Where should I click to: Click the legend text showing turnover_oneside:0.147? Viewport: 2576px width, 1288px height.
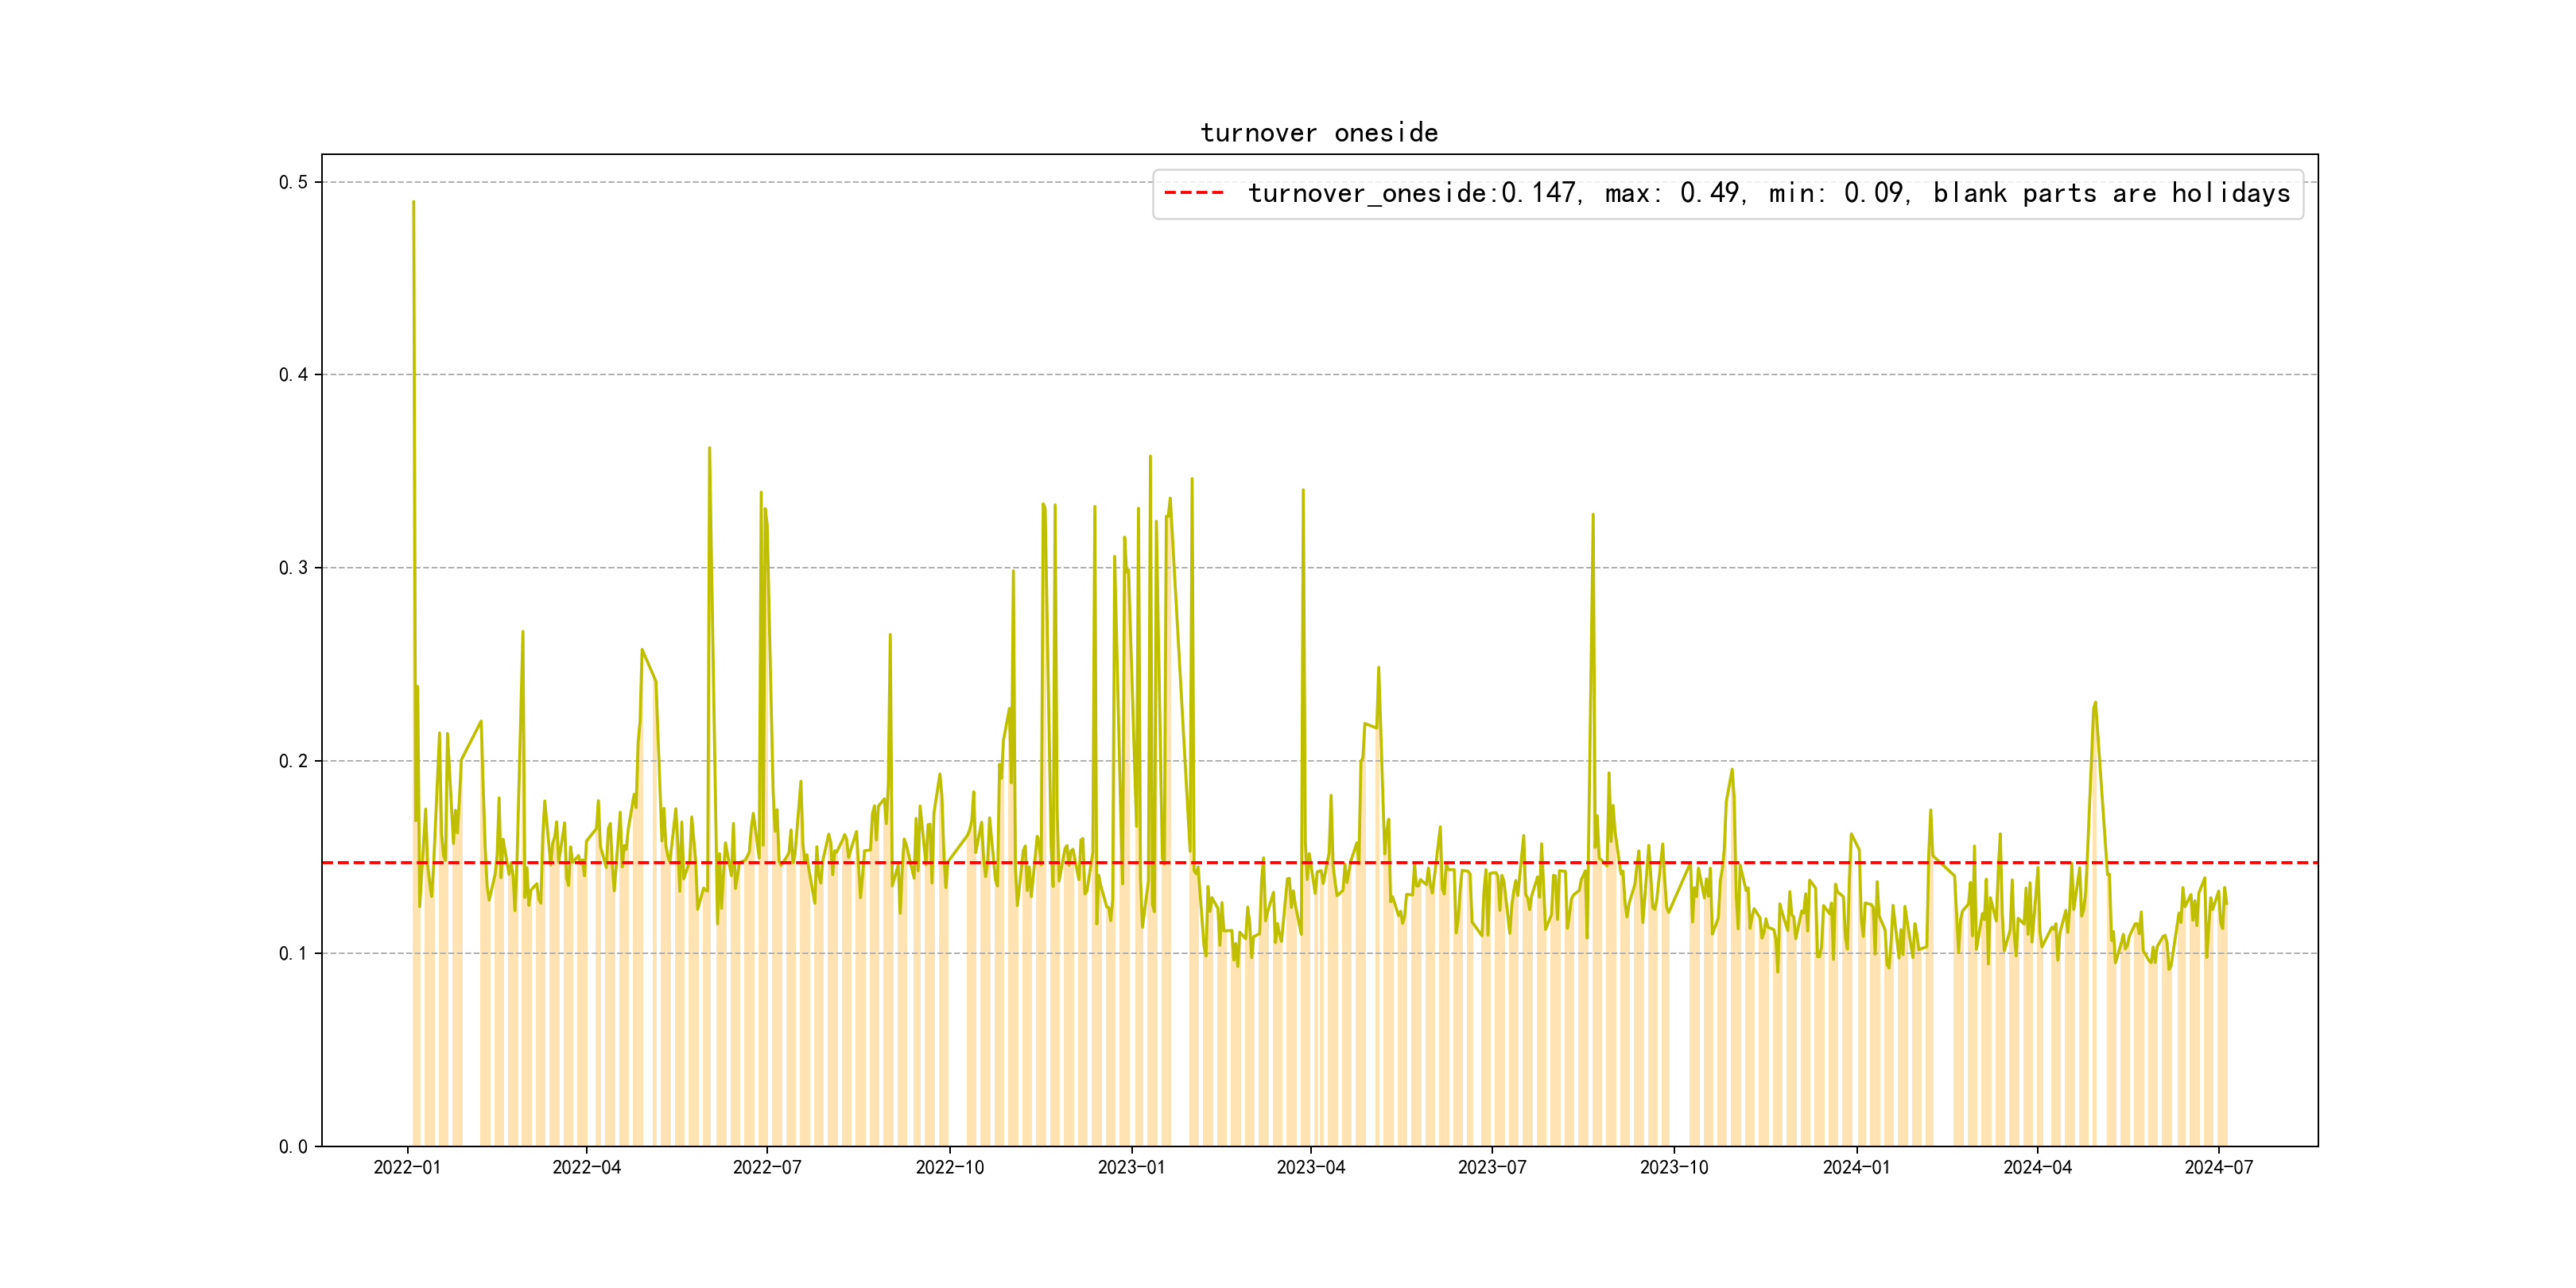point(1768,193)
